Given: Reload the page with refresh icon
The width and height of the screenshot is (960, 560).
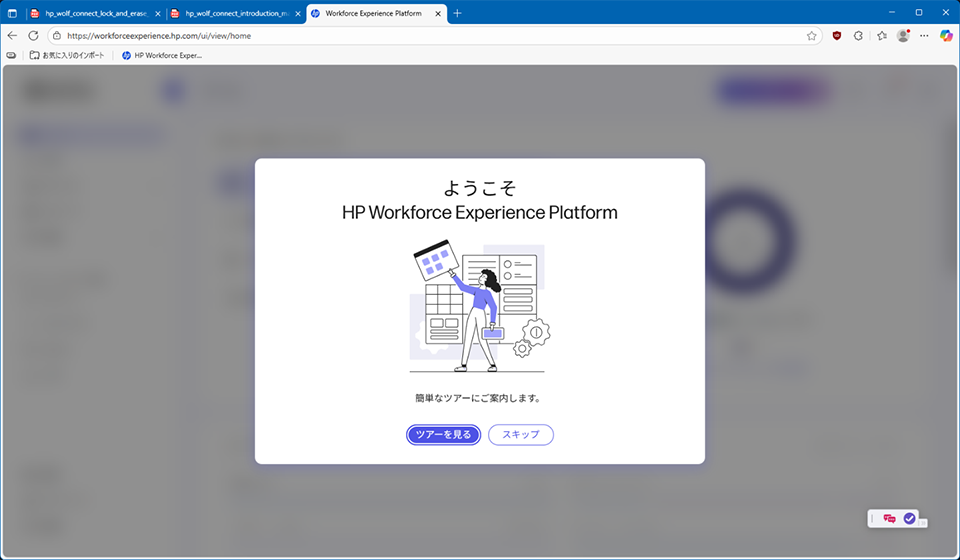Looking at the screenshot, I should coord(33,35).
